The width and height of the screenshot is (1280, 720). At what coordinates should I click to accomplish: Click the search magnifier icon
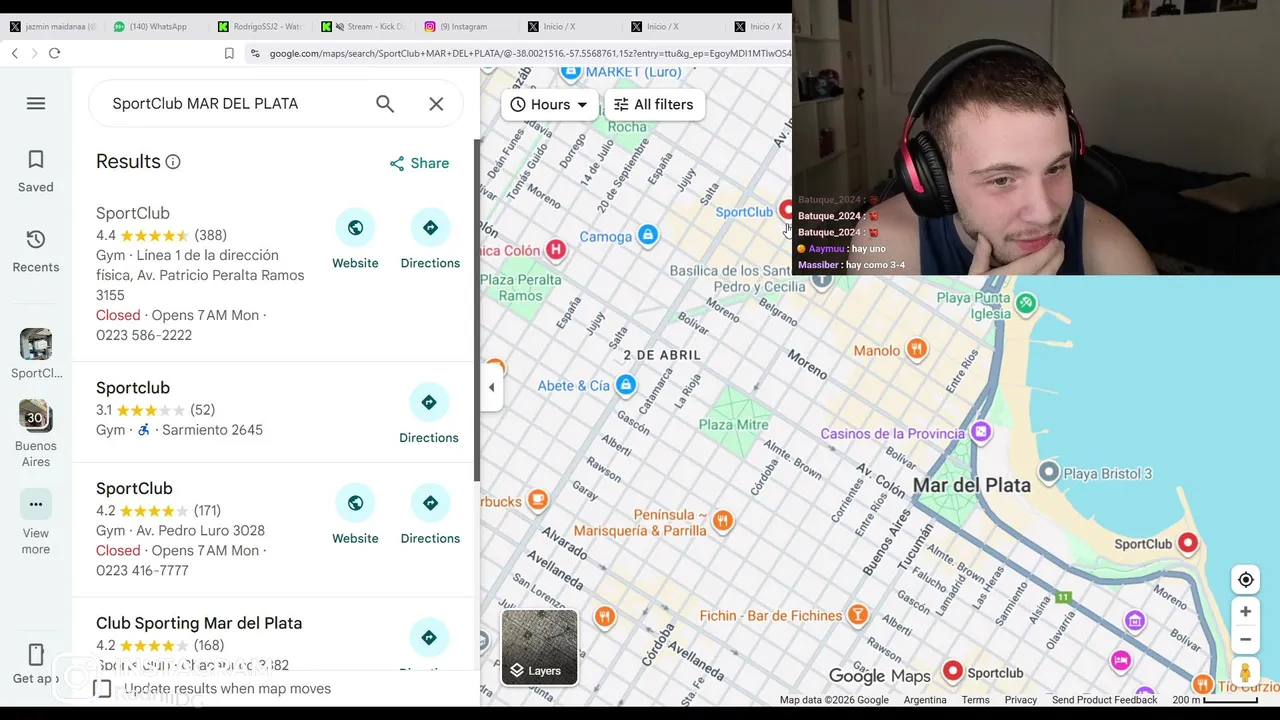tap(385, 104)
